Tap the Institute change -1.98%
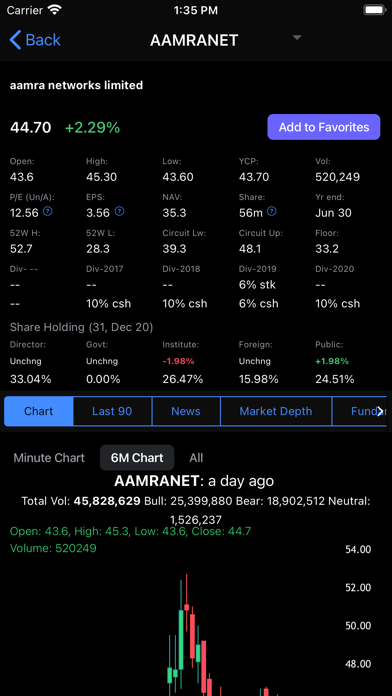The width and height of the screenshot is (392, 696). tap(178, 361)
